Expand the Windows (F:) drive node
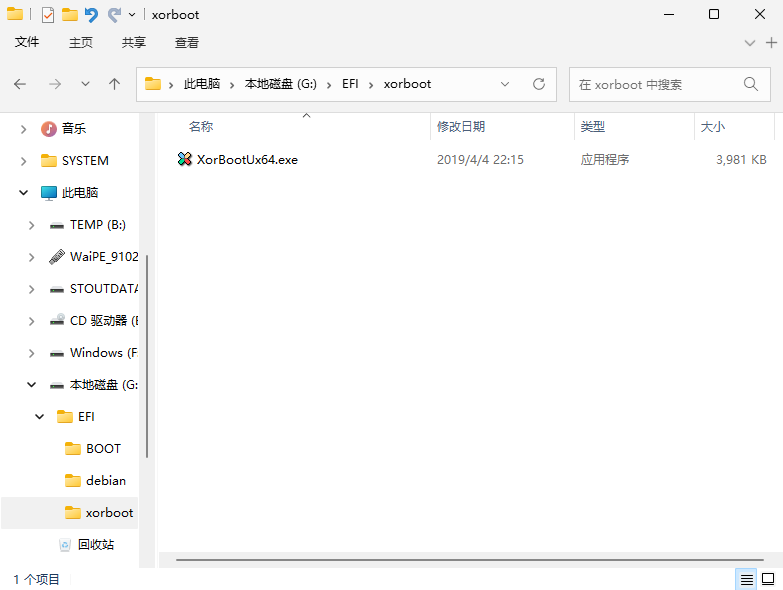This screenshot has height=590, width=783. 31,353
